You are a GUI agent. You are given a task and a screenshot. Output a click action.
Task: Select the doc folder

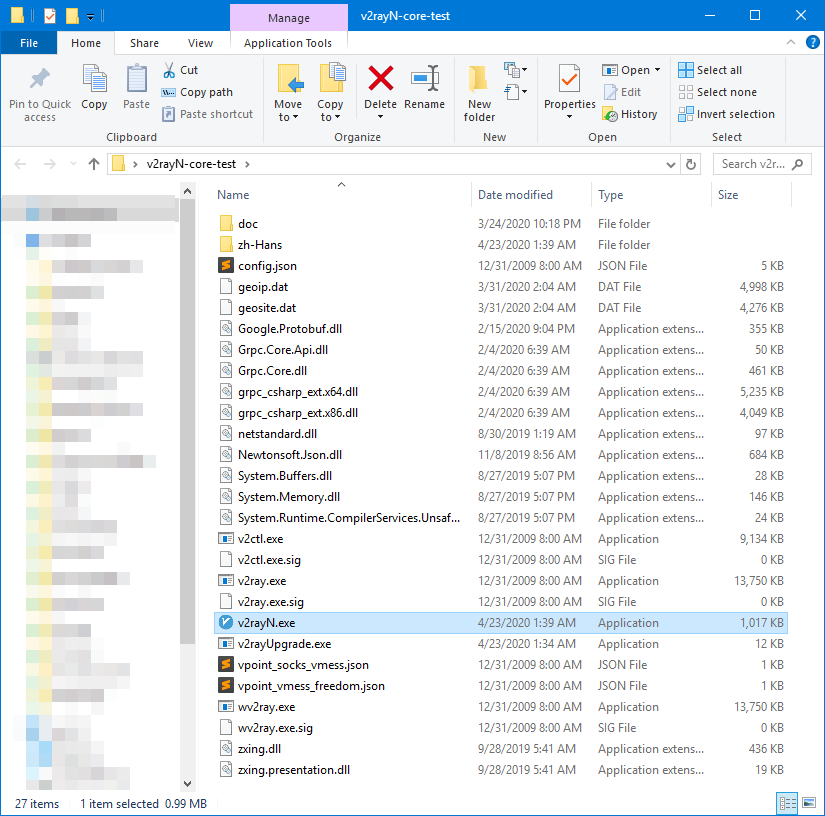coord(500,224)
